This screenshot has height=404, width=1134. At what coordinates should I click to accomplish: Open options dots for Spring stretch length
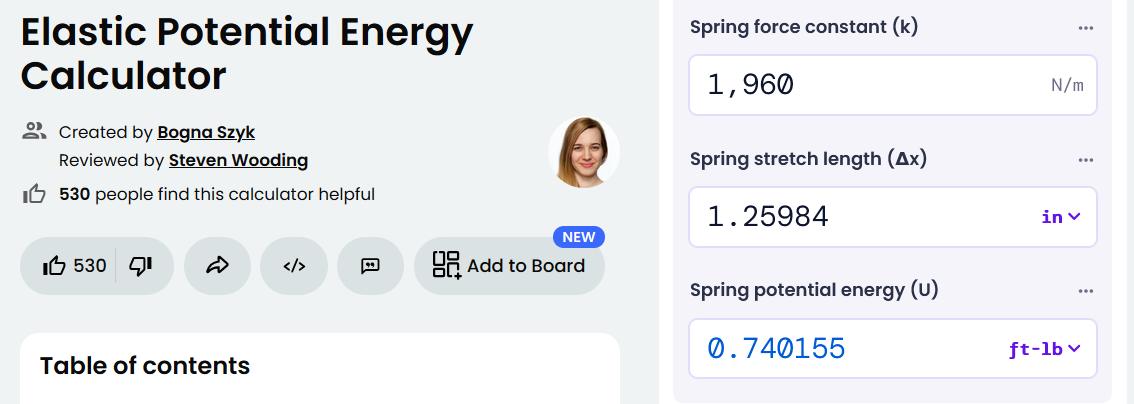pyautogui.click(x=1086, y=160)
